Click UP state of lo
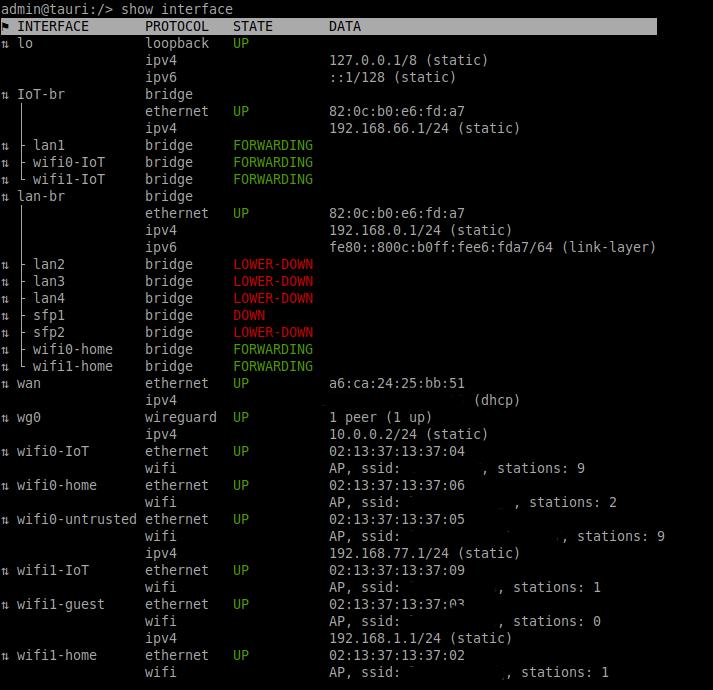The image size is (713, 690). 241,43
